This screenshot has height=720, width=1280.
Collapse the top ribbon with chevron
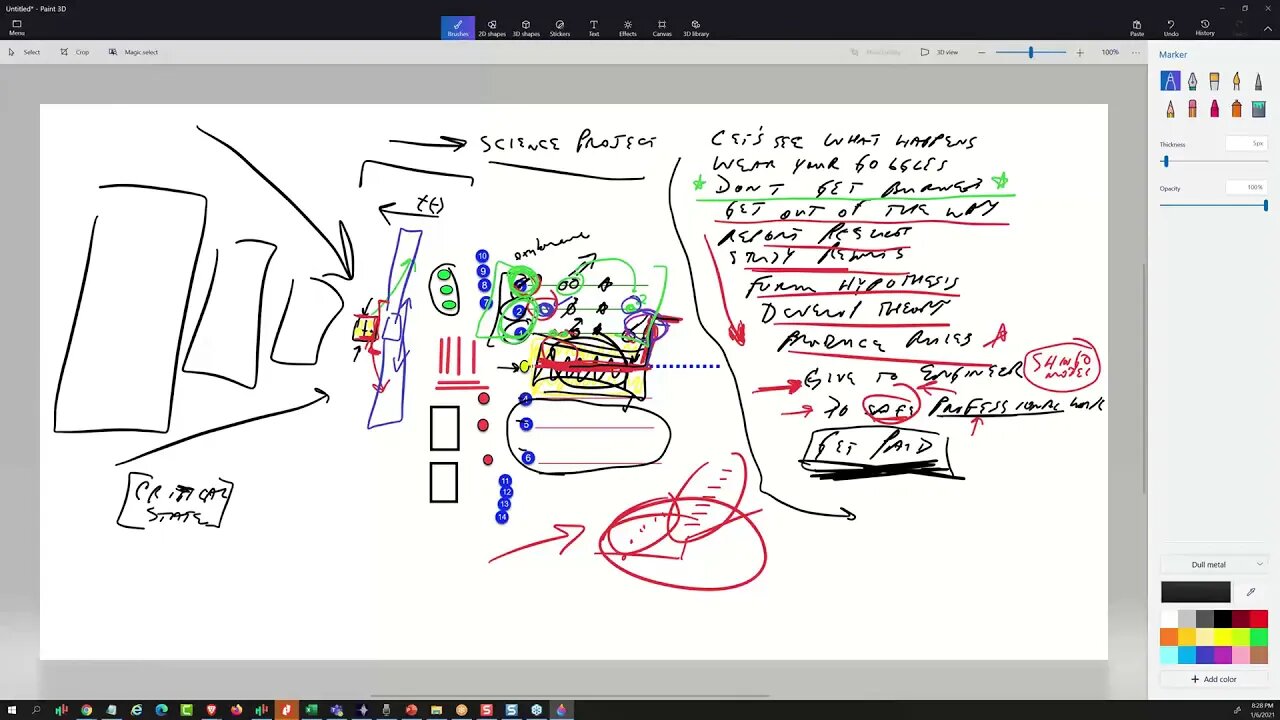1267,28
